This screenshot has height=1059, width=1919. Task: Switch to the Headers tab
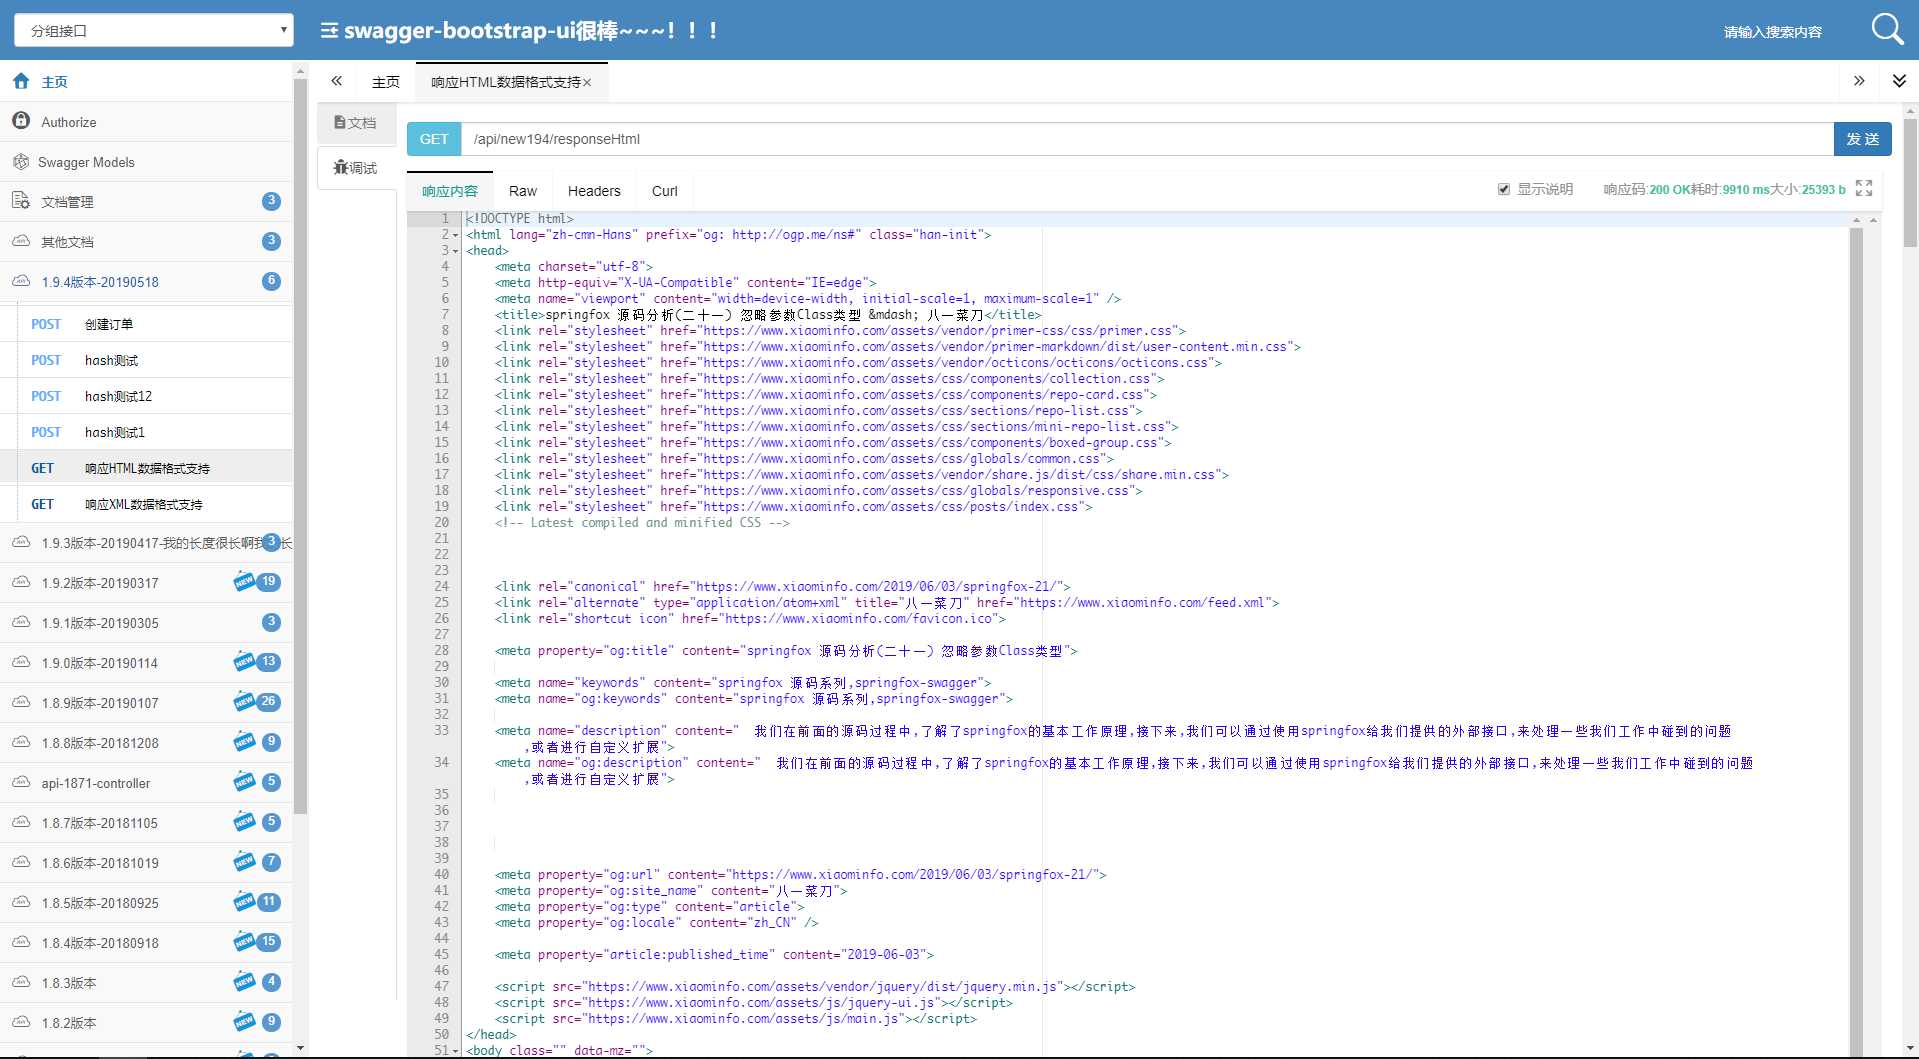[594, 191]
